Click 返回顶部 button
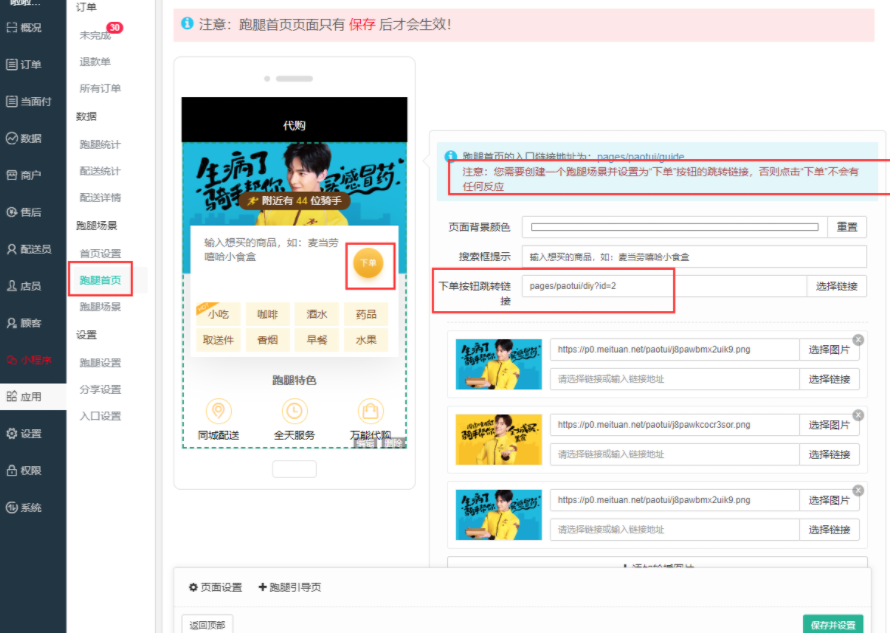Screen dimensions: 890x638 pyautogui.click(x=207, y=624)
